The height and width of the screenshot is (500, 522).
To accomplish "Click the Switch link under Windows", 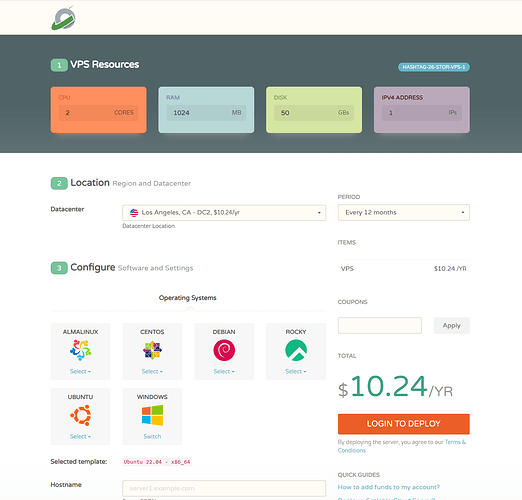I will (152, 436).
